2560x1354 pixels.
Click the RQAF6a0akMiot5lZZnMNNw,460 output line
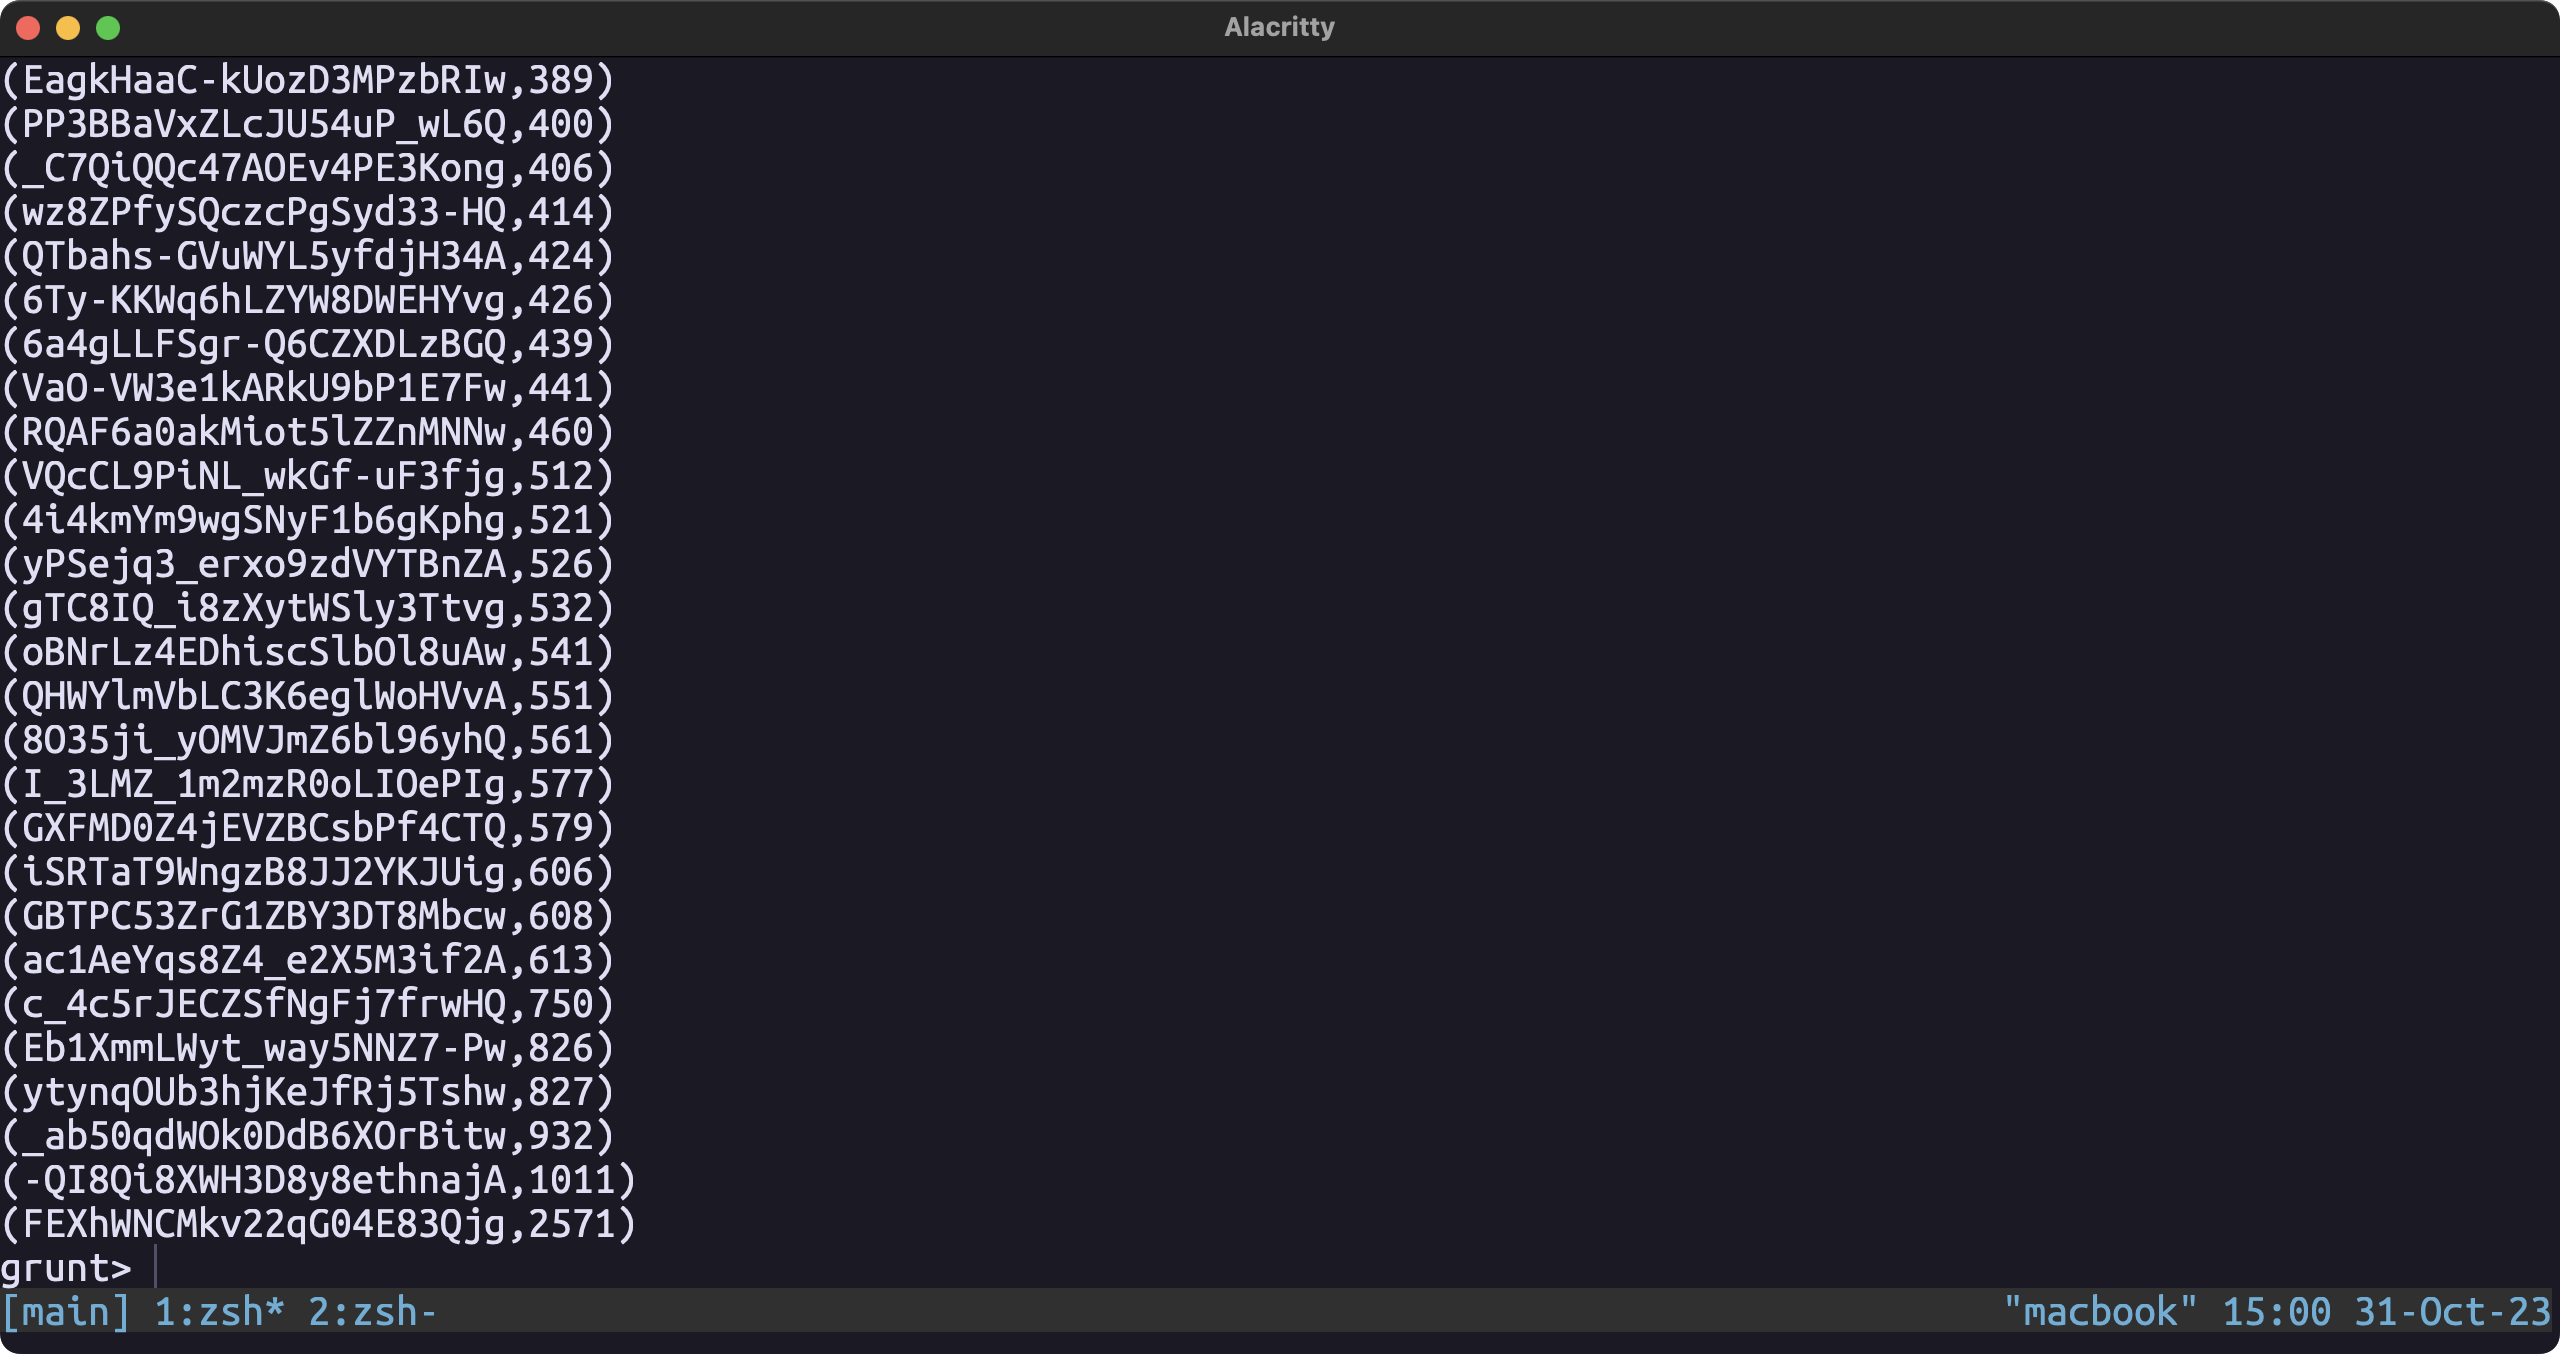[x=308, y=432]
